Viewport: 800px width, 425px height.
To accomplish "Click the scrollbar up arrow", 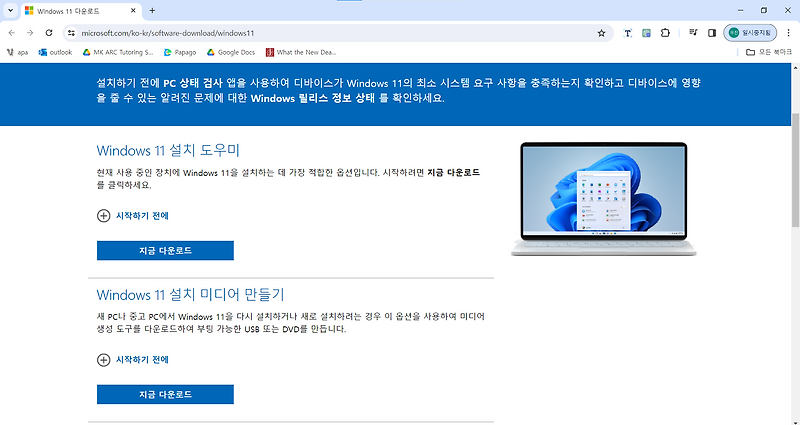I will point(795,67).
